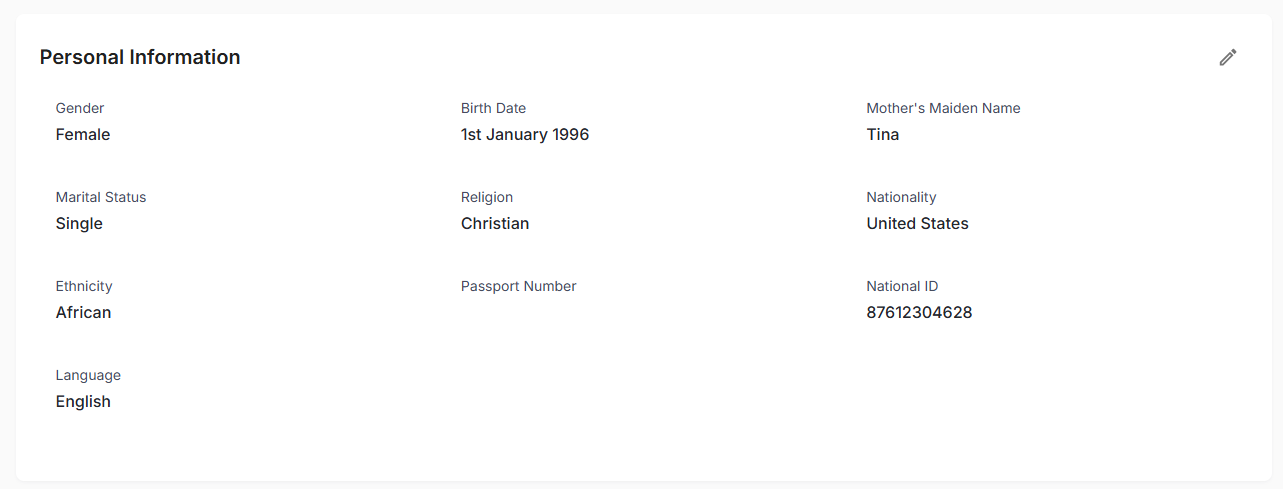Viewport: 1283px width, 489px height.
Task: Click the Religion field label
Action: pyautogui.click(x=487, y=197)
